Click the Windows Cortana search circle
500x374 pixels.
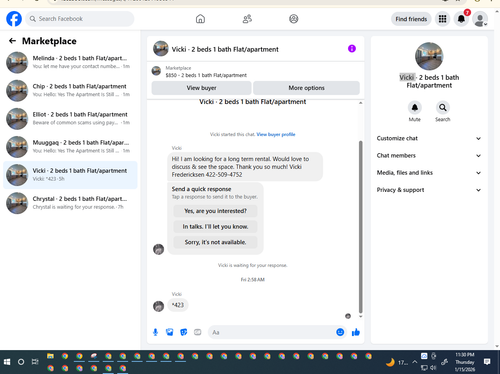[x=21, y=362]
